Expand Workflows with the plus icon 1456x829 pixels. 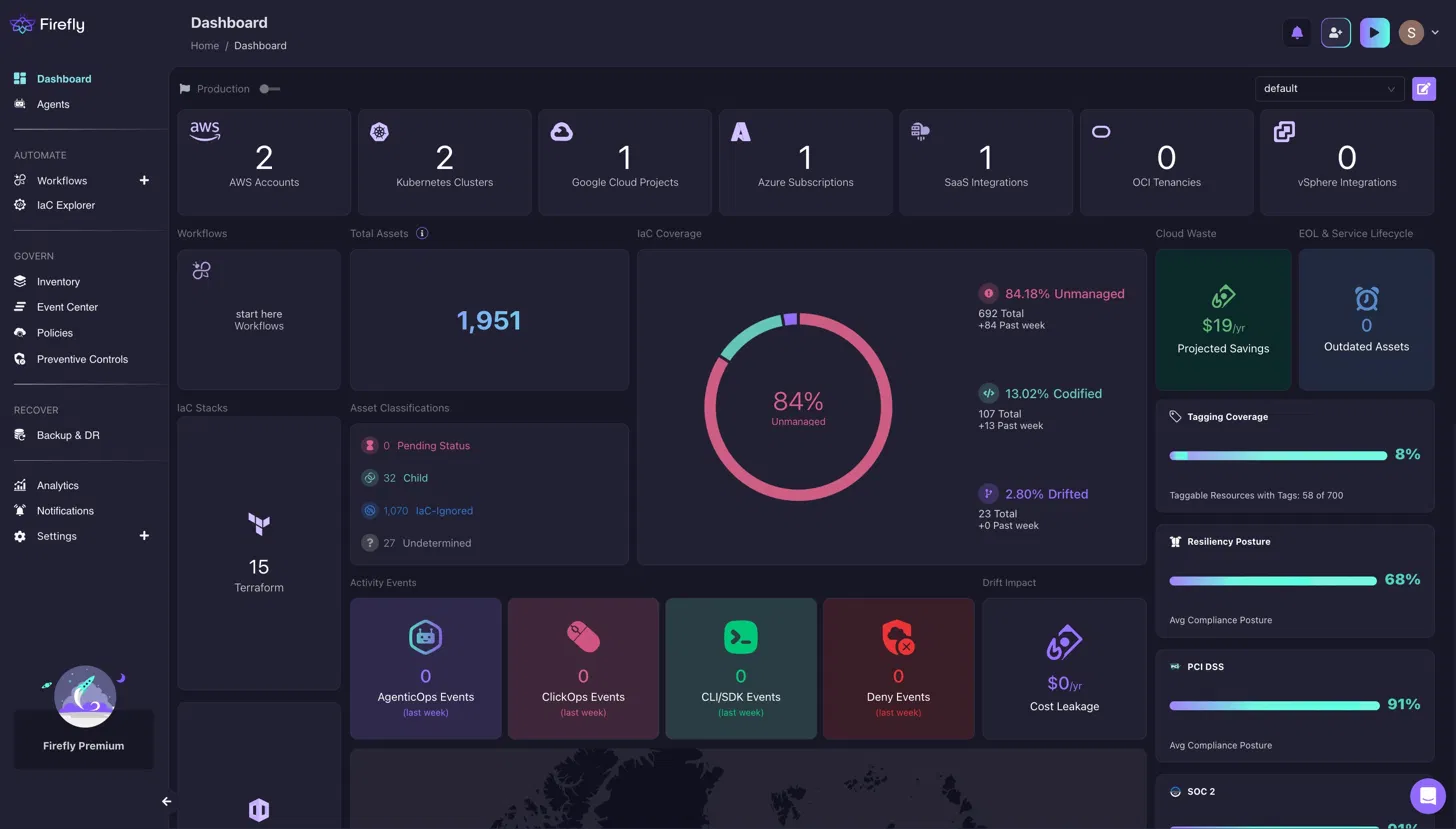[x=144, y=181]
